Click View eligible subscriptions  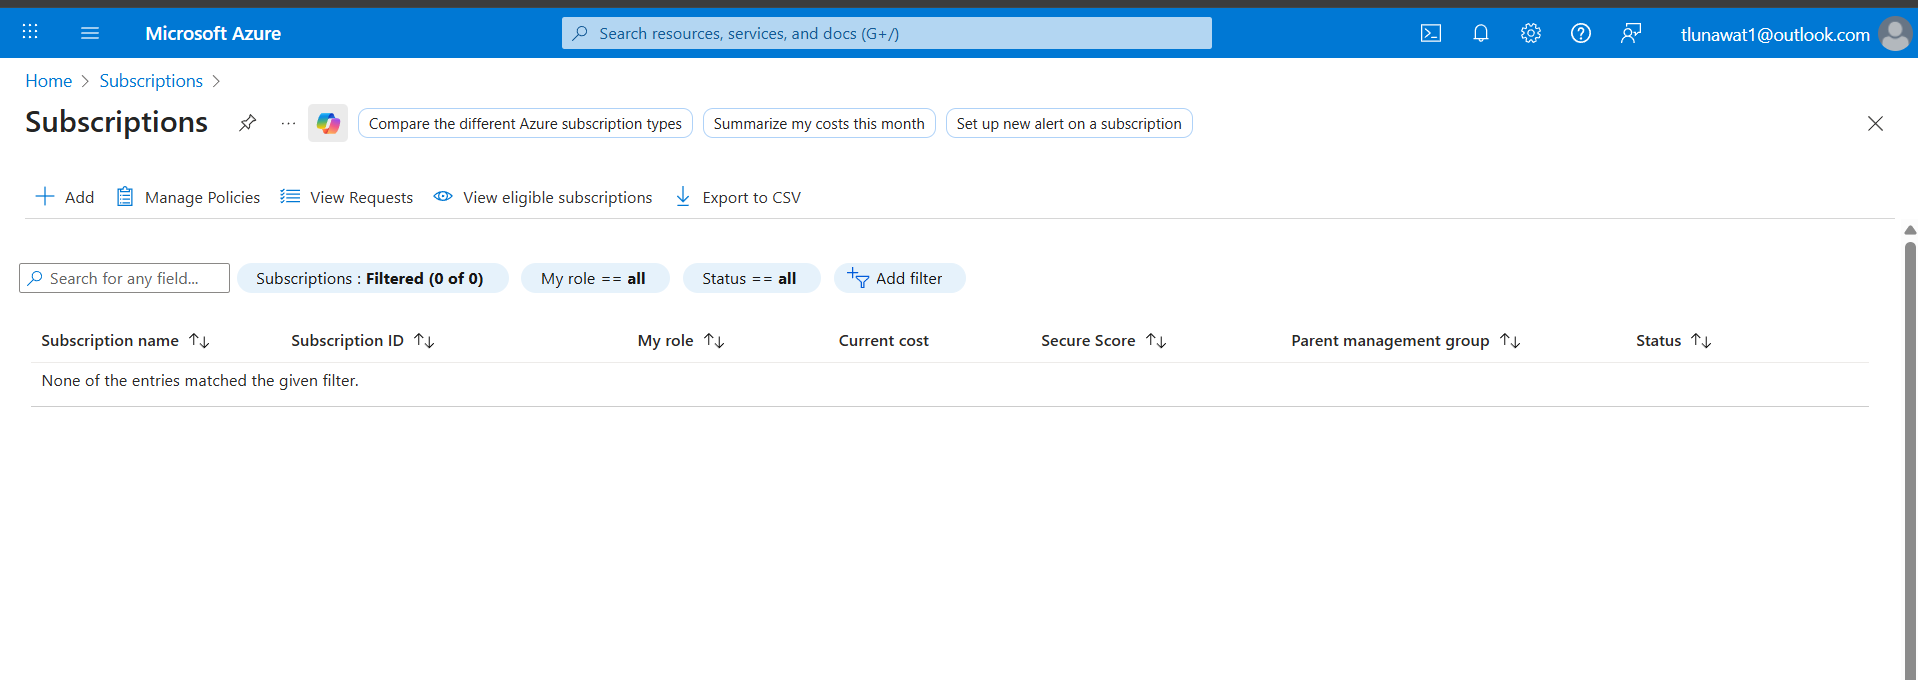click(x=543, y=197)
